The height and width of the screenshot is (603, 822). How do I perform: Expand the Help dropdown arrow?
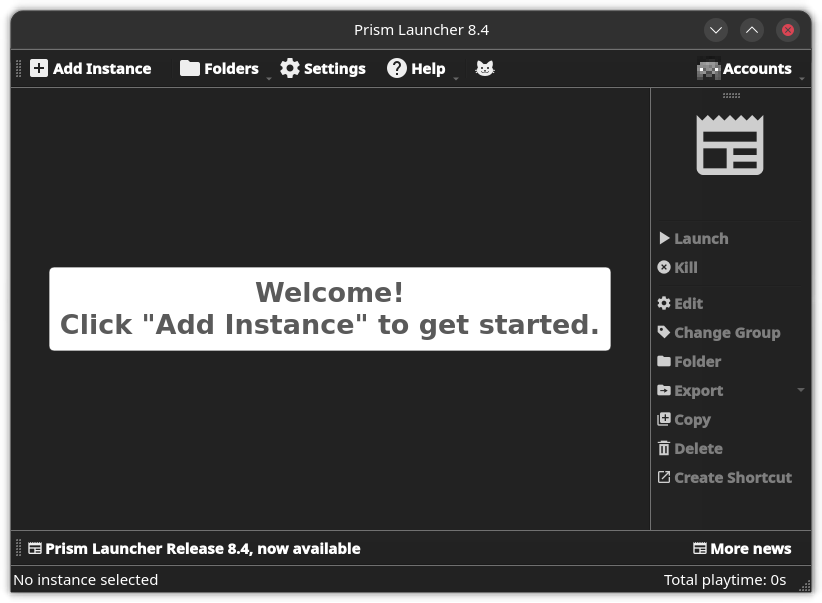point(456,78)
